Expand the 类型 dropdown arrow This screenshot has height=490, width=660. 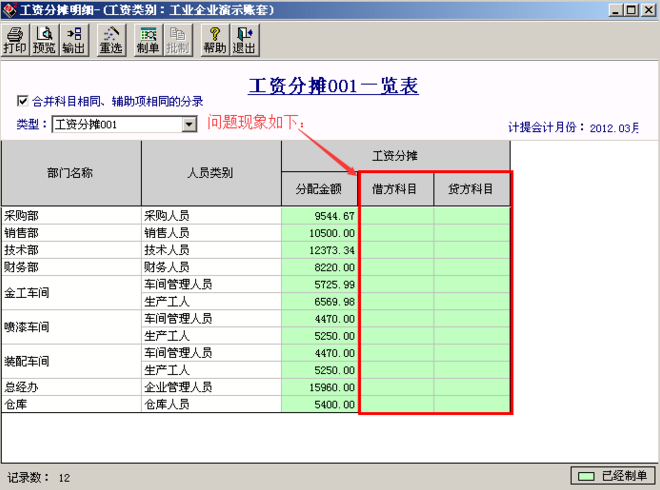189,125
